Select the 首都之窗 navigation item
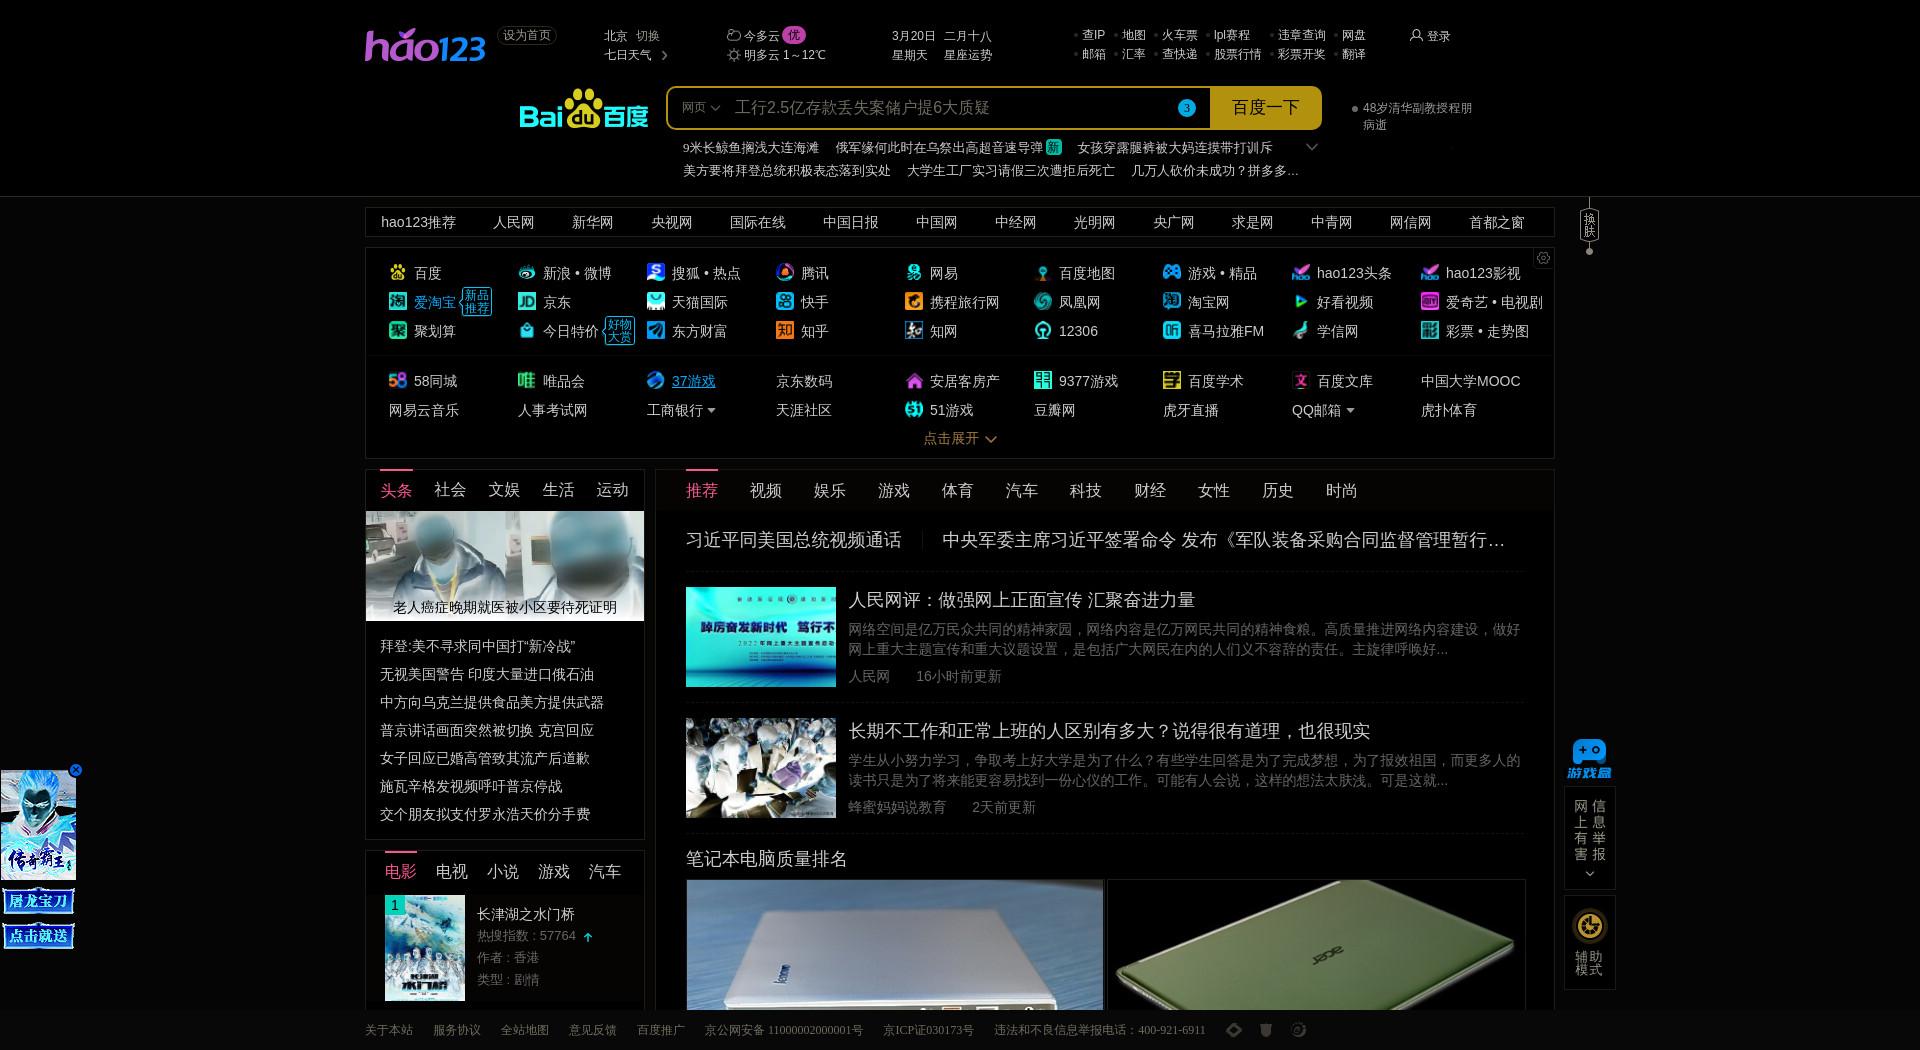Image resolution: width=1920 pixels, height=1050 pixels. pos(1497,222)
